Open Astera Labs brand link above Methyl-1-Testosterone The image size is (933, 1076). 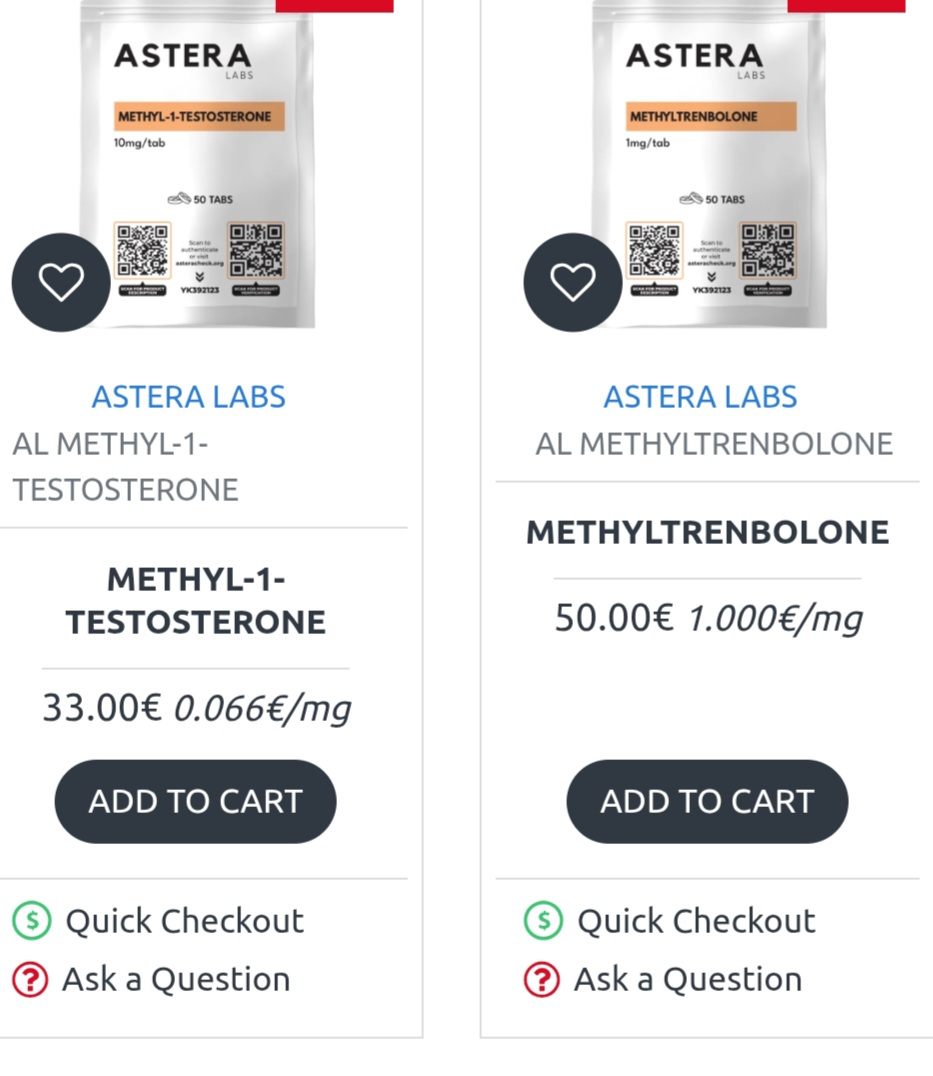click(x=189, y=397)
